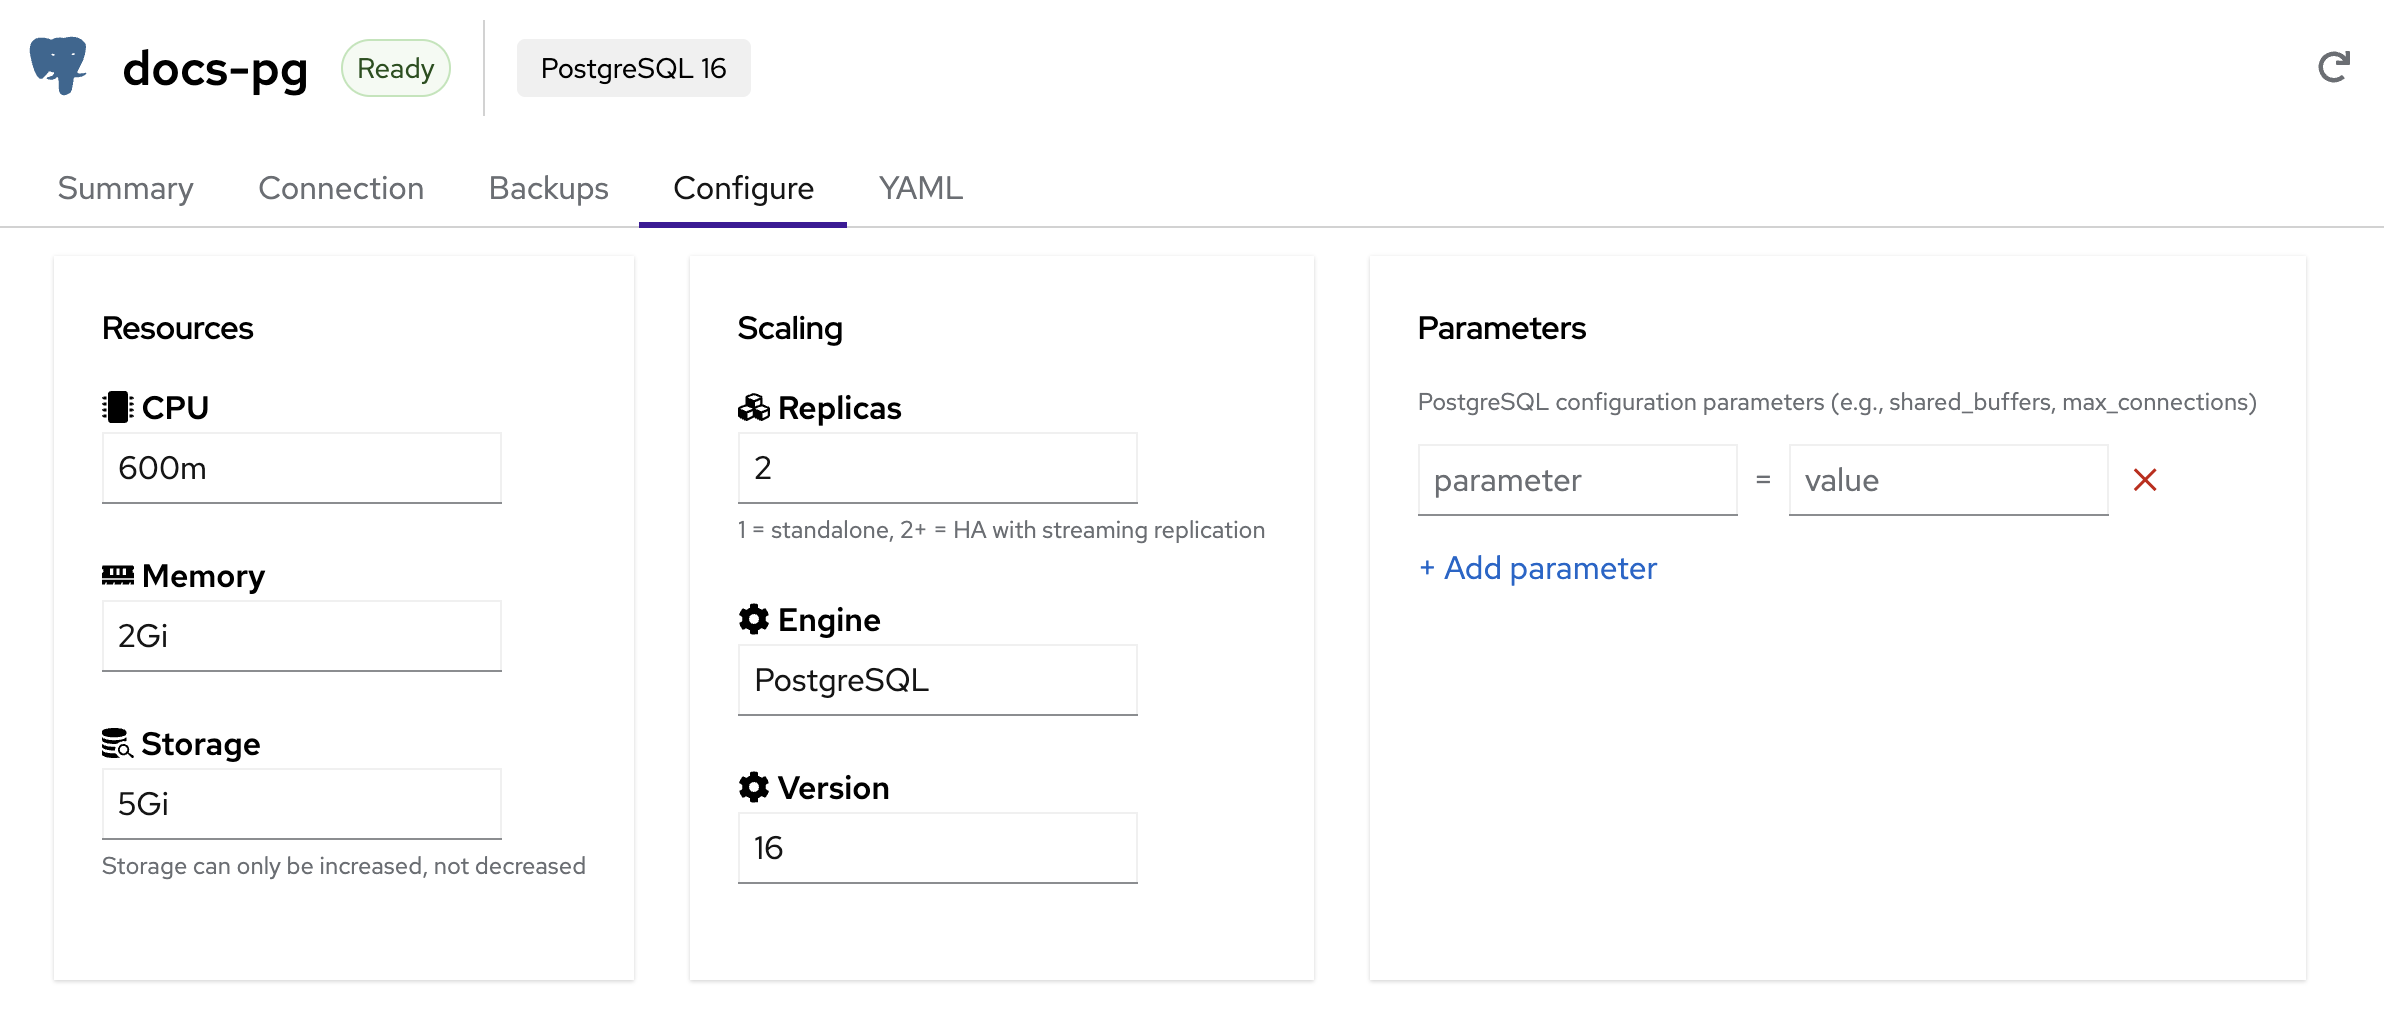Focus the parameter name input box
Image resolution: width=2384 pixels, height=1028 pixels.
(1577, 480)
